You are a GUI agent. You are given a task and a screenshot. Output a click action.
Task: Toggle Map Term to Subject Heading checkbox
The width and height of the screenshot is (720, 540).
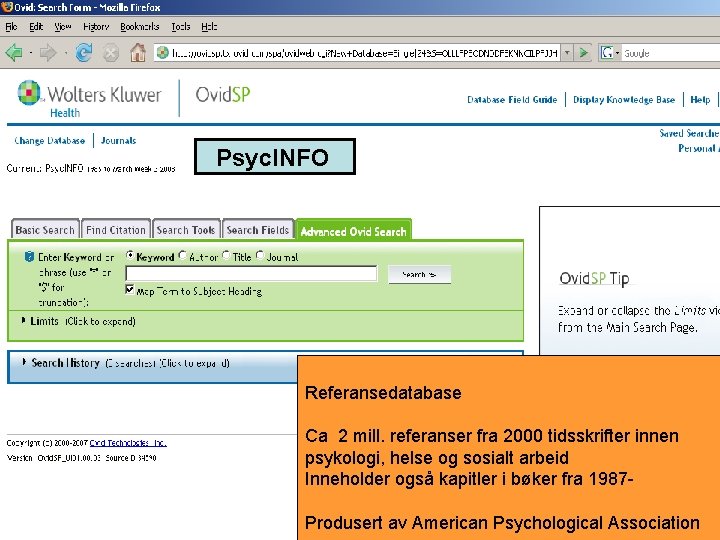tap(130, 290)
